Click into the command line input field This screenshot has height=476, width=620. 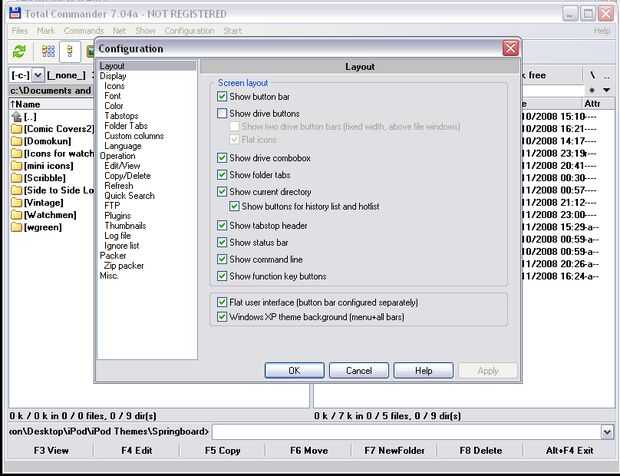406,432
